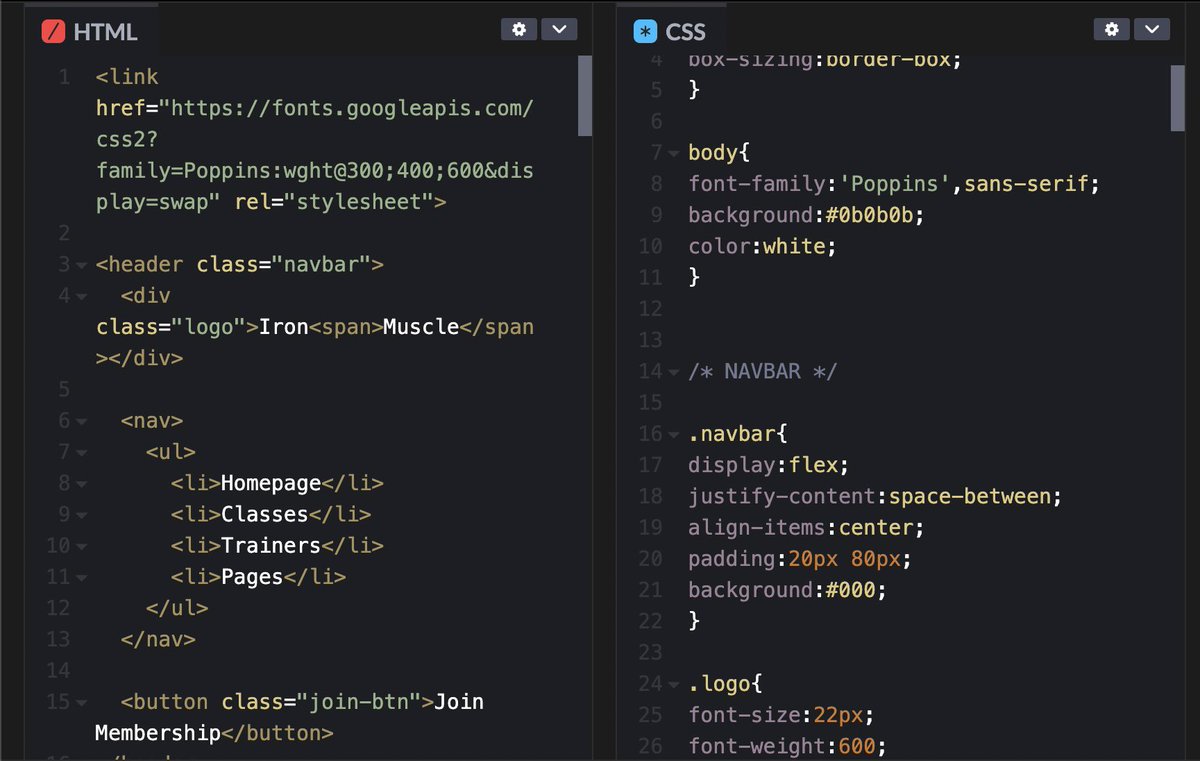Click the font-weight:600 declaration
The height and width of the screenshot is (761, 1200).
click(x=787, y=746)
